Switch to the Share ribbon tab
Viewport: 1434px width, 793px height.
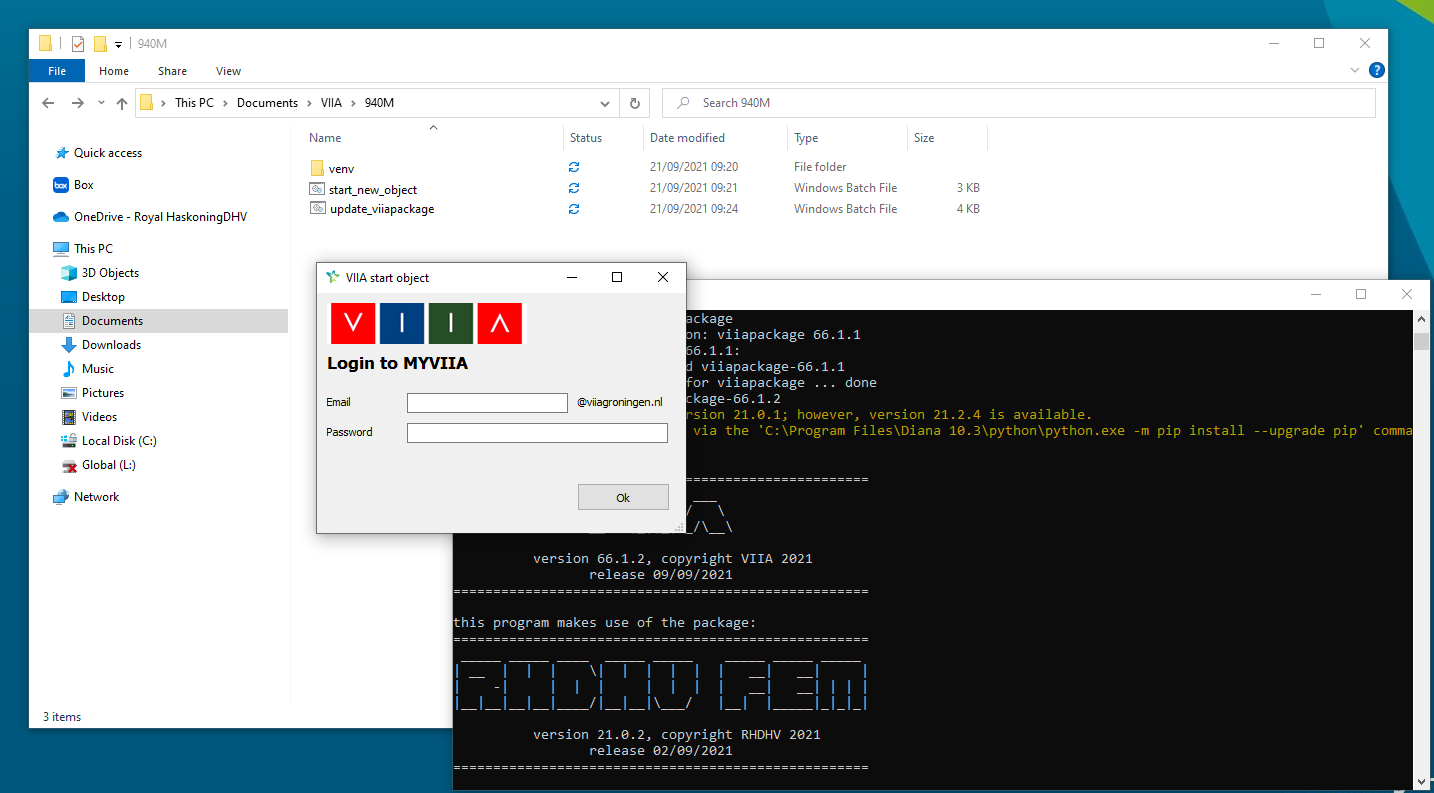click(x=172, y=71)
